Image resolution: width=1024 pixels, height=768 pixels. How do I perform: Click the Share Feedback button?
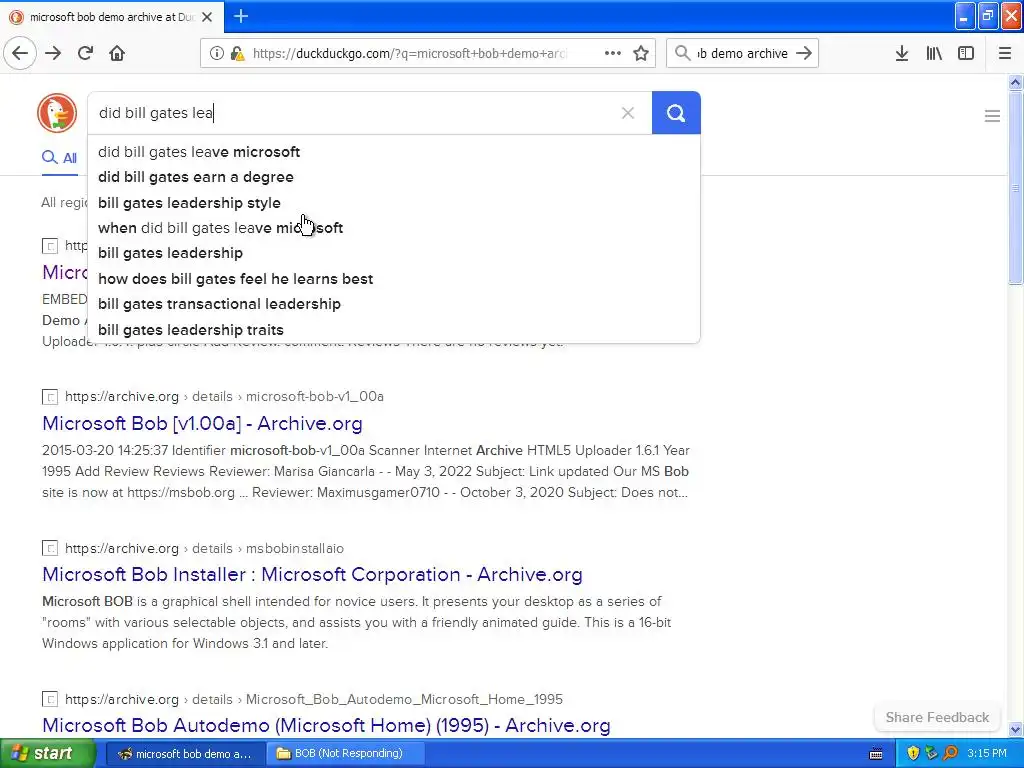coord(937,717)
